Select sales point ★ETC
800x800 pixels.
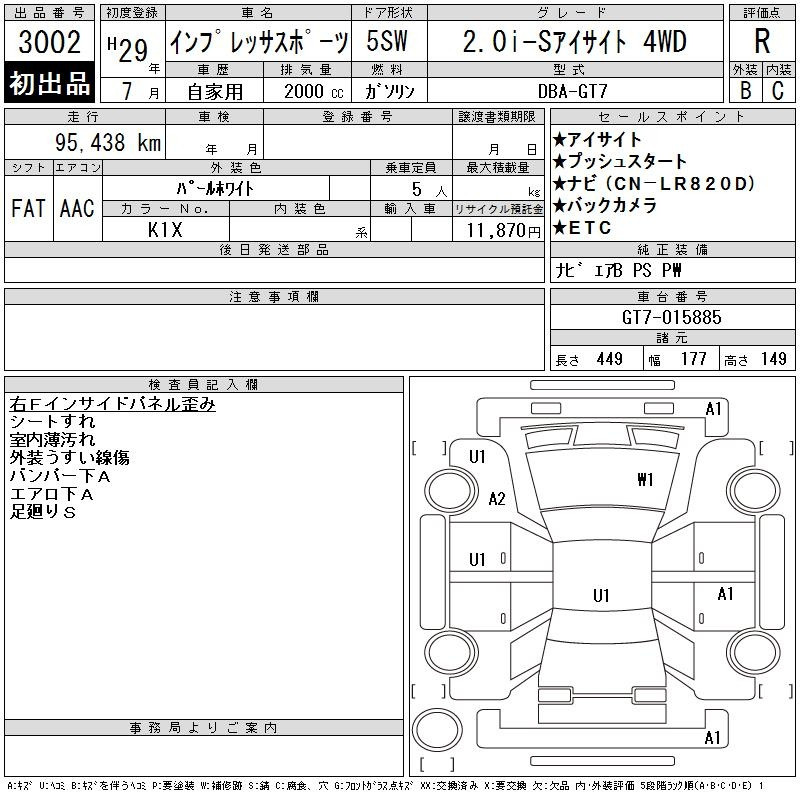tap(582, 228)
